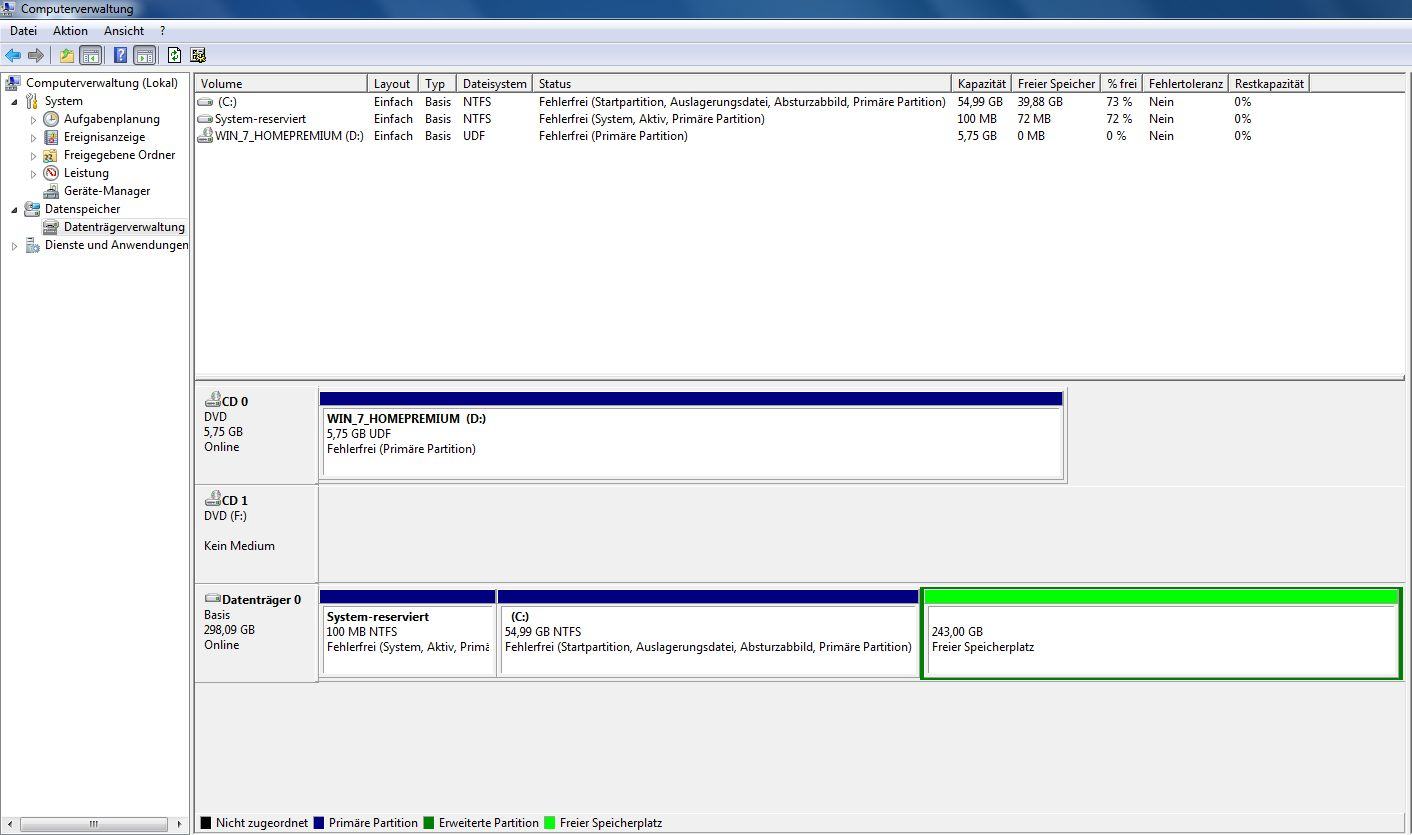Image resolution: width=1412 pixels, height=835 pixels.
Task: Click the CD 1 drive icon
Action: coord(212,499)
